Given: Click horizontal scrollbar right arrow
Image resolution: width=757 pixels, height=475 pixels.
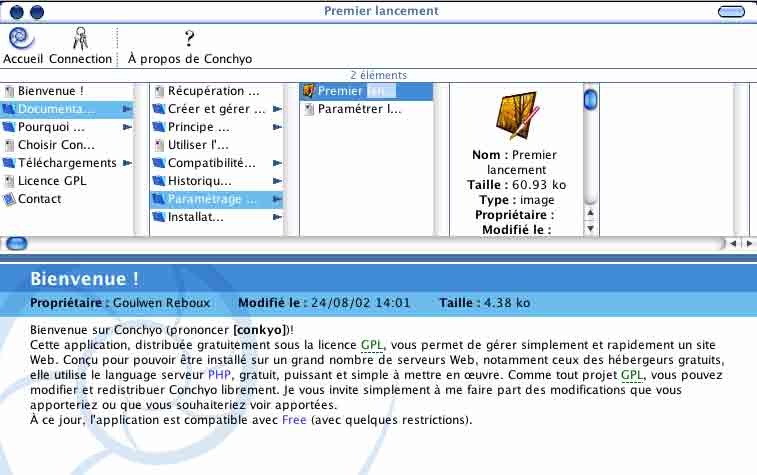Looking at the screenshot, I should pos(749,244).
